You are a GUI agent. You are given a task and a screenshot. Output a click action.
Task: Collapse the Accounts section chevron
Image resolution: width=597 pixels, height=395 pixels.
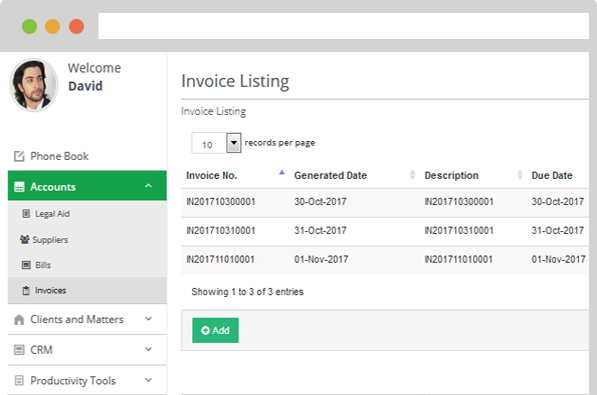148,186
